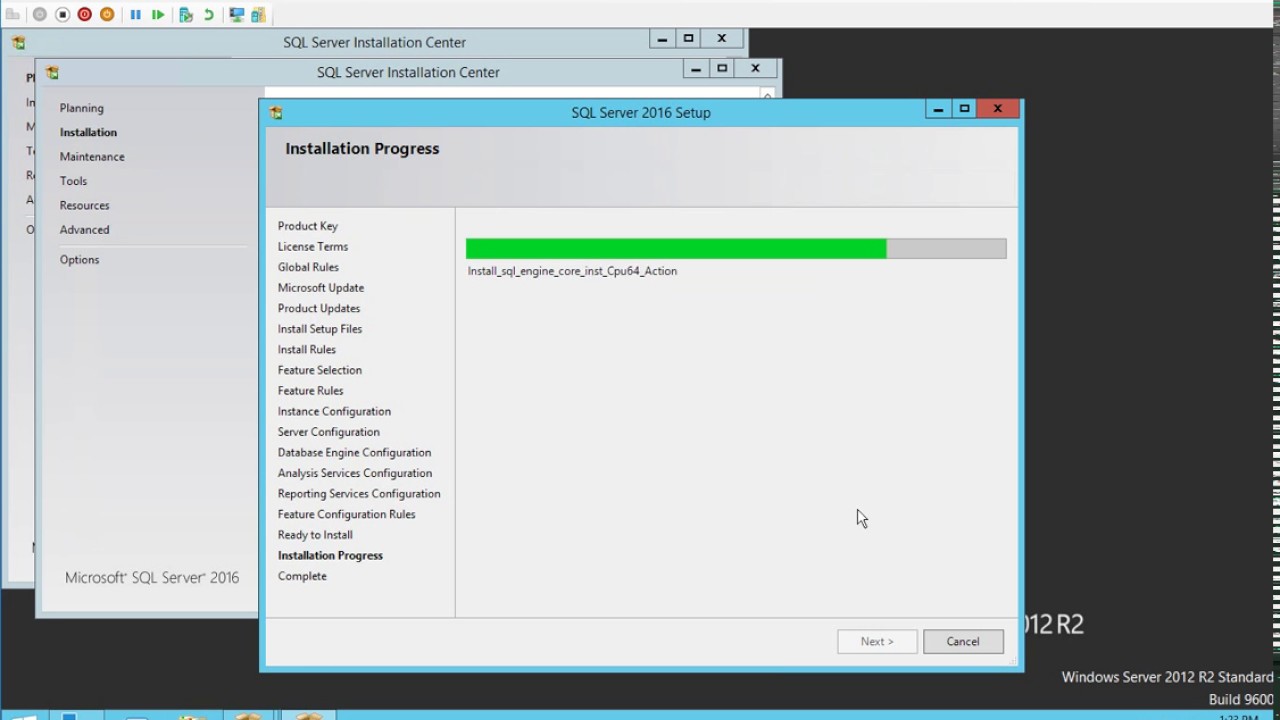Click Installation Progress page heading

362,149
